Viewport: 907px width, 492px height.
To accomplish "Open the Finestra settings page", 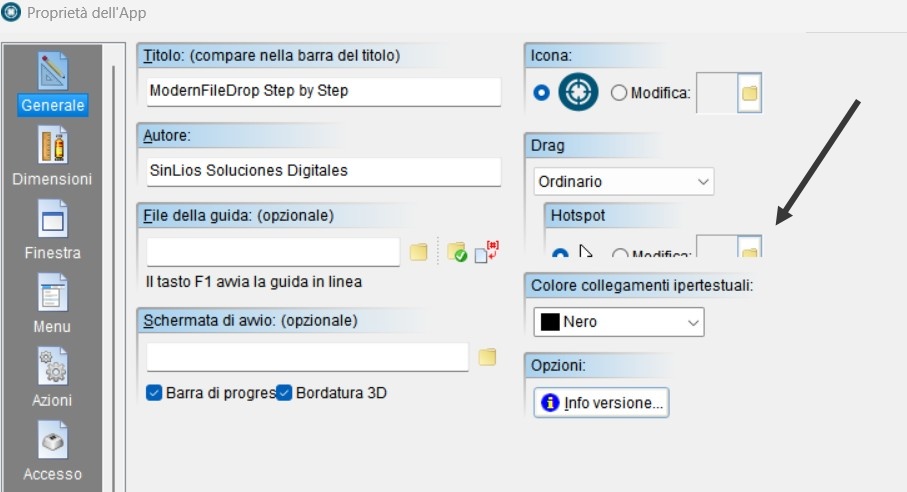I will click(x=52, y=230).
